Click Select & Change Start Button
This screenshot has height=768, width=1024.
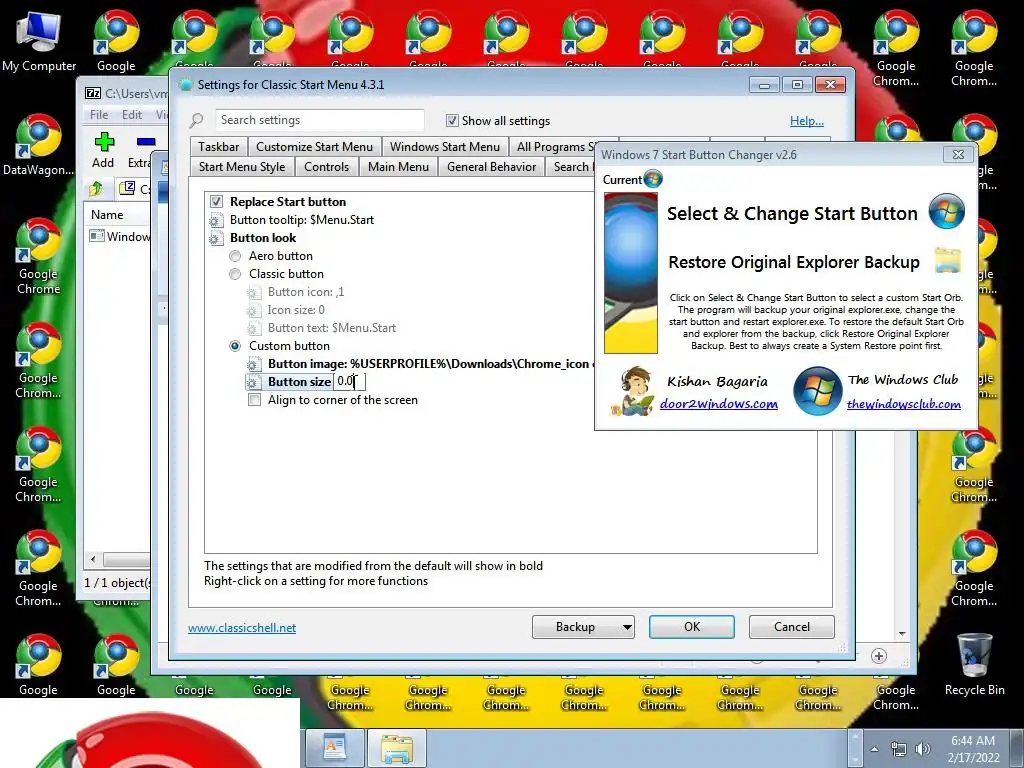[792, 214]
